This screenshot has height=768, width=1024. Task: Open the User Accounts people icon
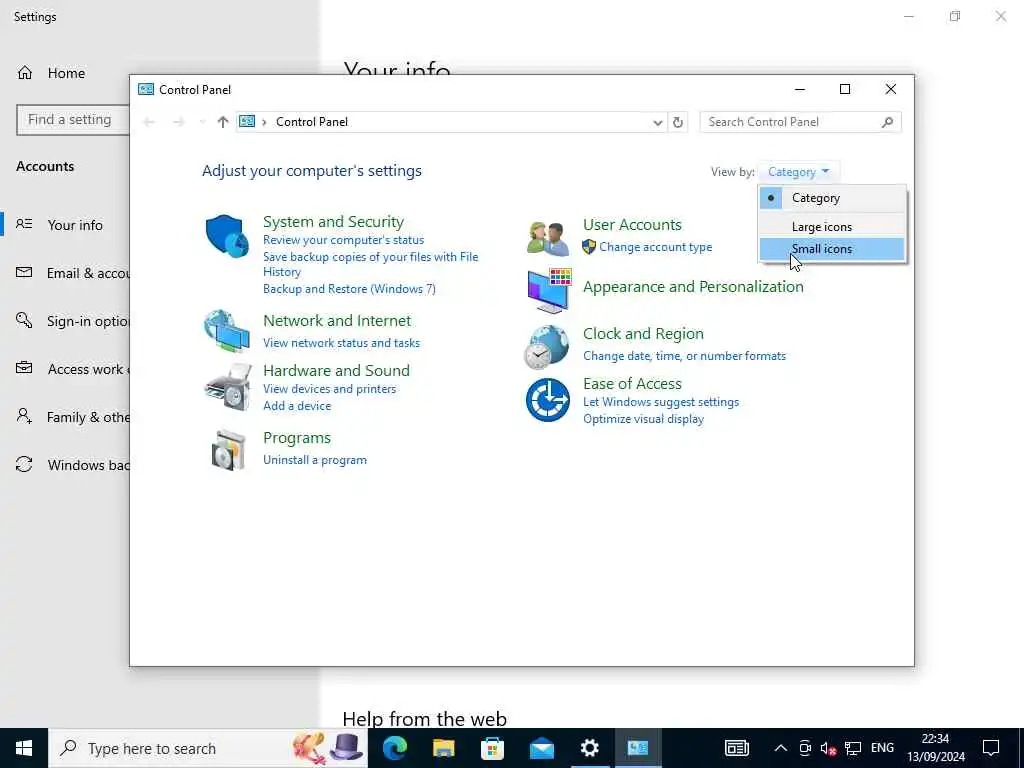coord(547,238)
